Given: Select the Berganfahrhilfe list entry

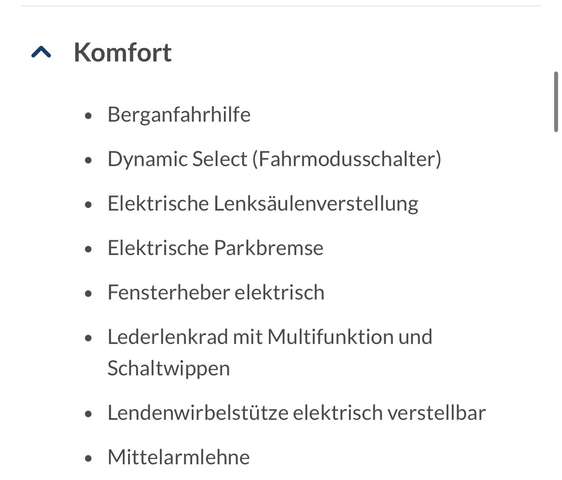Looking at the screenshot, I should coord(179,115).
